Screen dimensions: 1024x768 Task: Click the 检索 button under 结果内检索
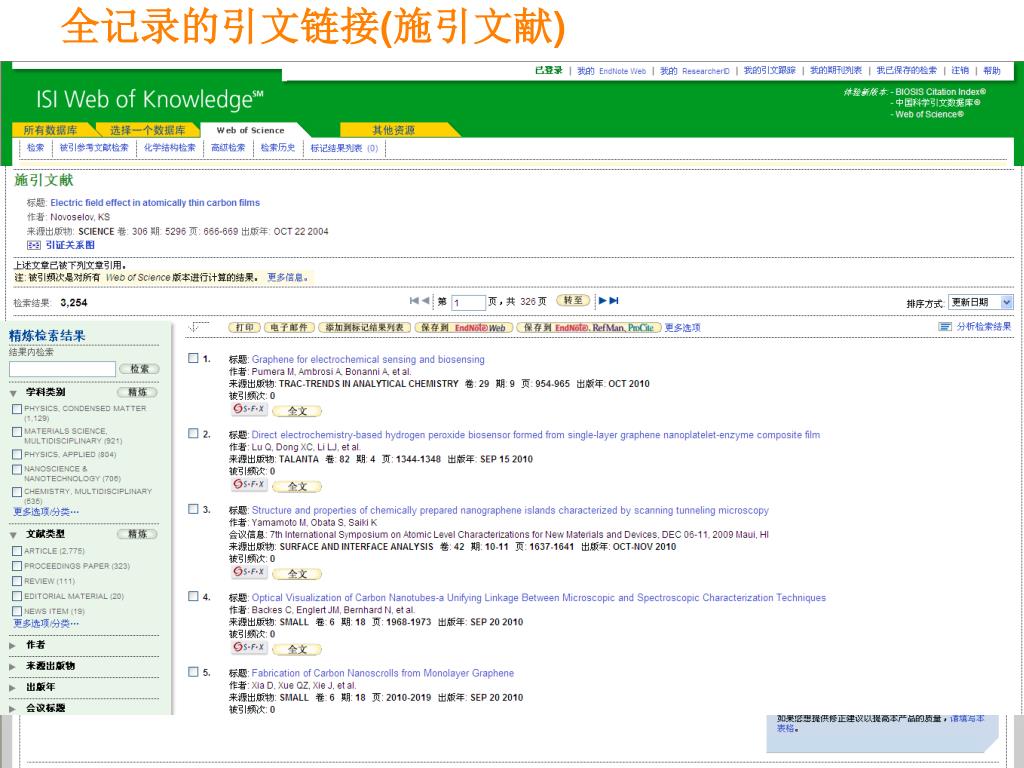(x=139, y=369)
